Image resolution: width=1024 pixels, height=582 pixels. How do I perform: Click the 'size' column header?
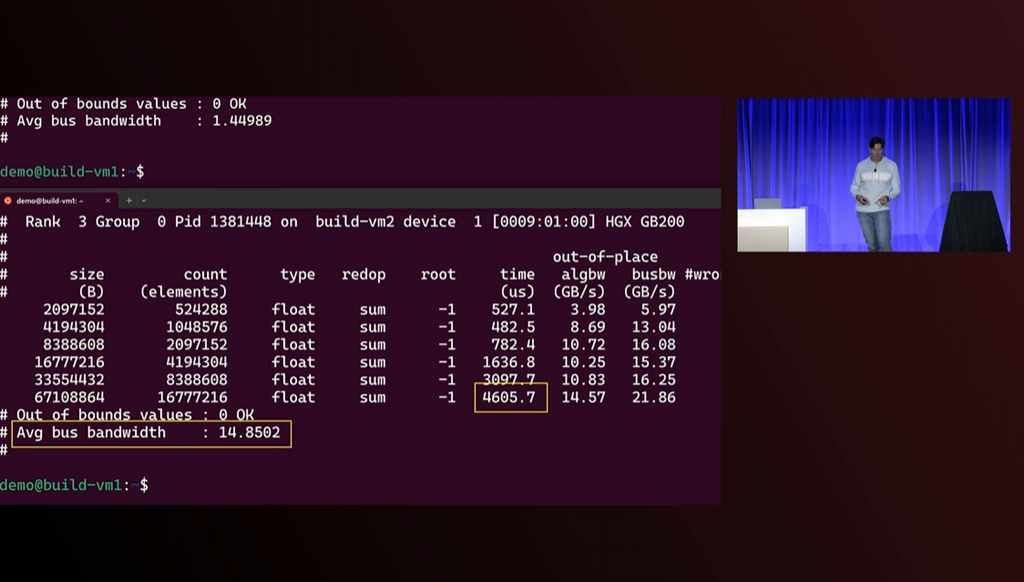pos(87,274)
